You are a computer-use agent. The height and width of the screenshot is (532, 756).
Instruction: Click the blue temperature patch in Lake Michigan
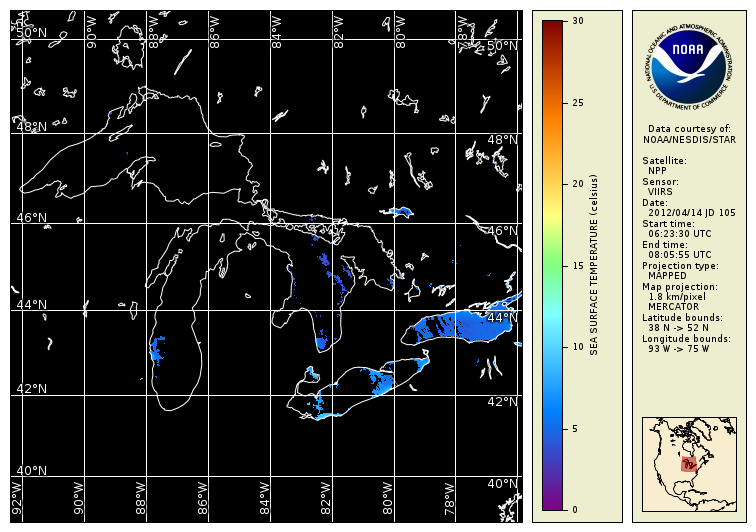(x=157, y=349)
